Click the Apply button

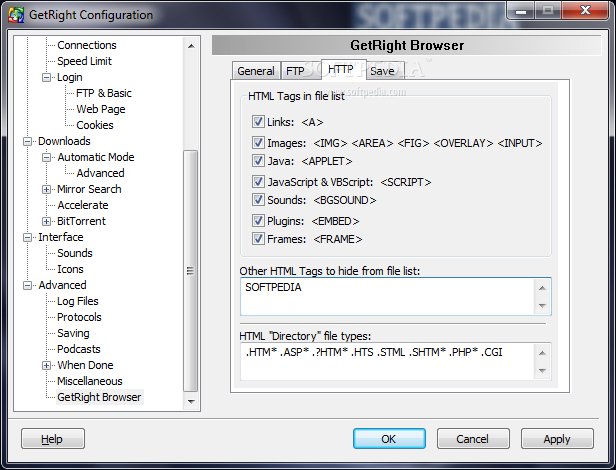557,439
